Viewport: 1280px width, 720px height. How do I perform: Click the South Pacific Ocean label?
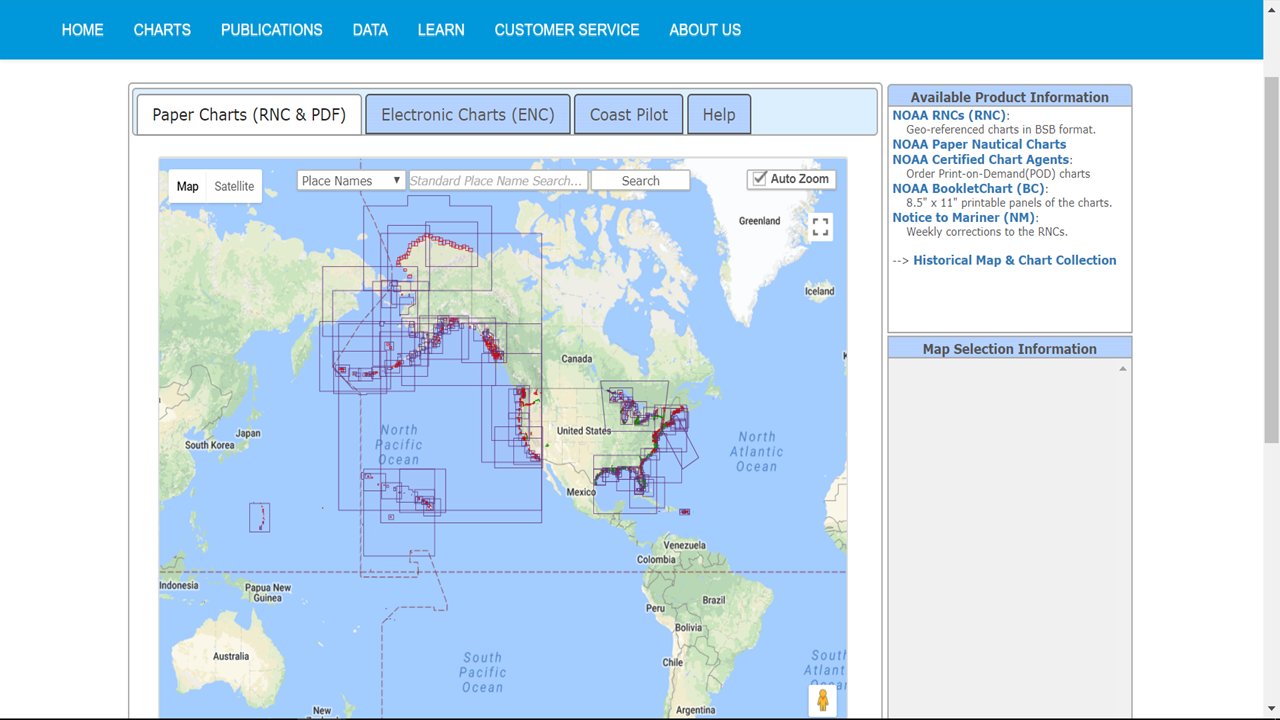tap(483, 672)
